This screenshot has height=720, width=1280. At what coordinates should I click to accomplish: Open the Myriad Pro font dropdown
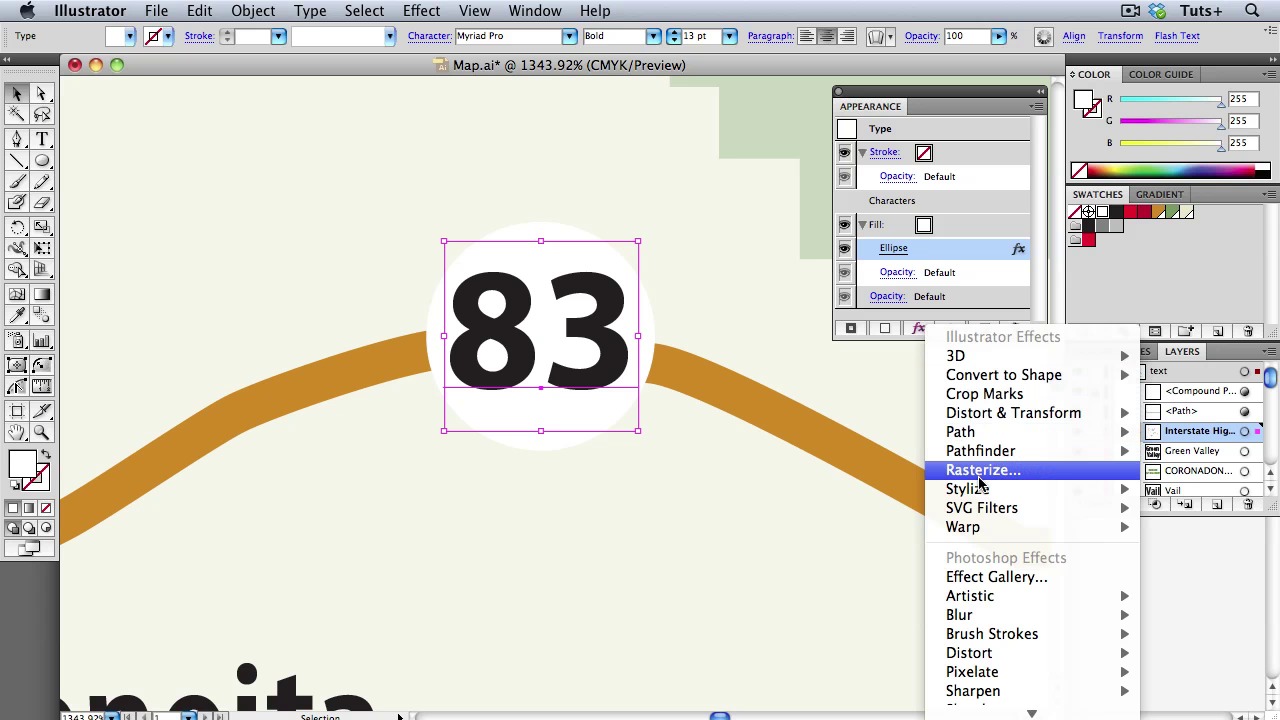pyautogui.click(x=569, y=36)
